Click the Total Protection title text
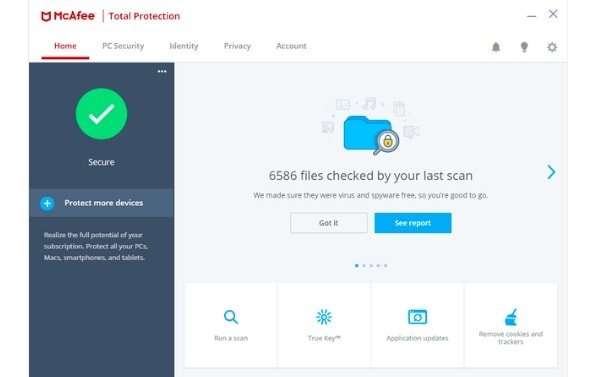 pos(144,16)
